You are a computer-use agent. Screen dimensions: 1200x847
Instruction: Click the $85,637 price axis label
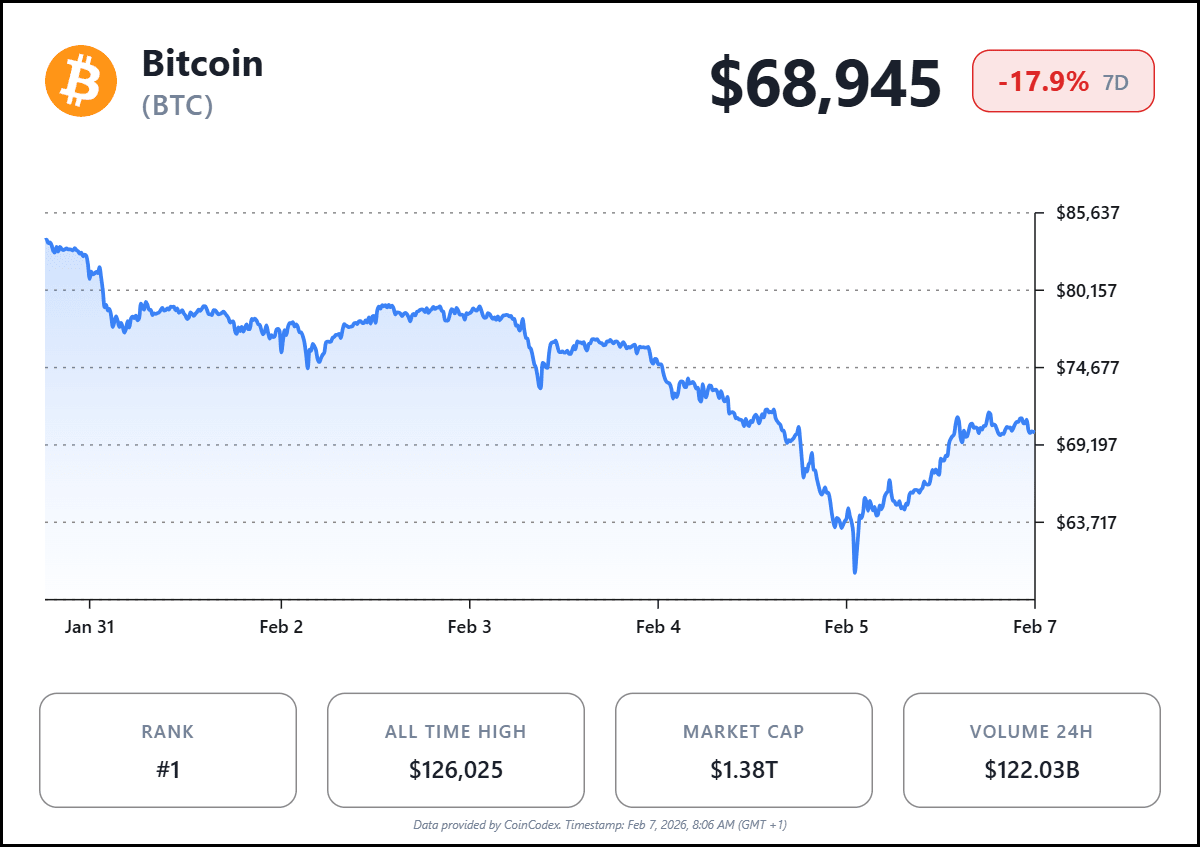coord(1087,213)
